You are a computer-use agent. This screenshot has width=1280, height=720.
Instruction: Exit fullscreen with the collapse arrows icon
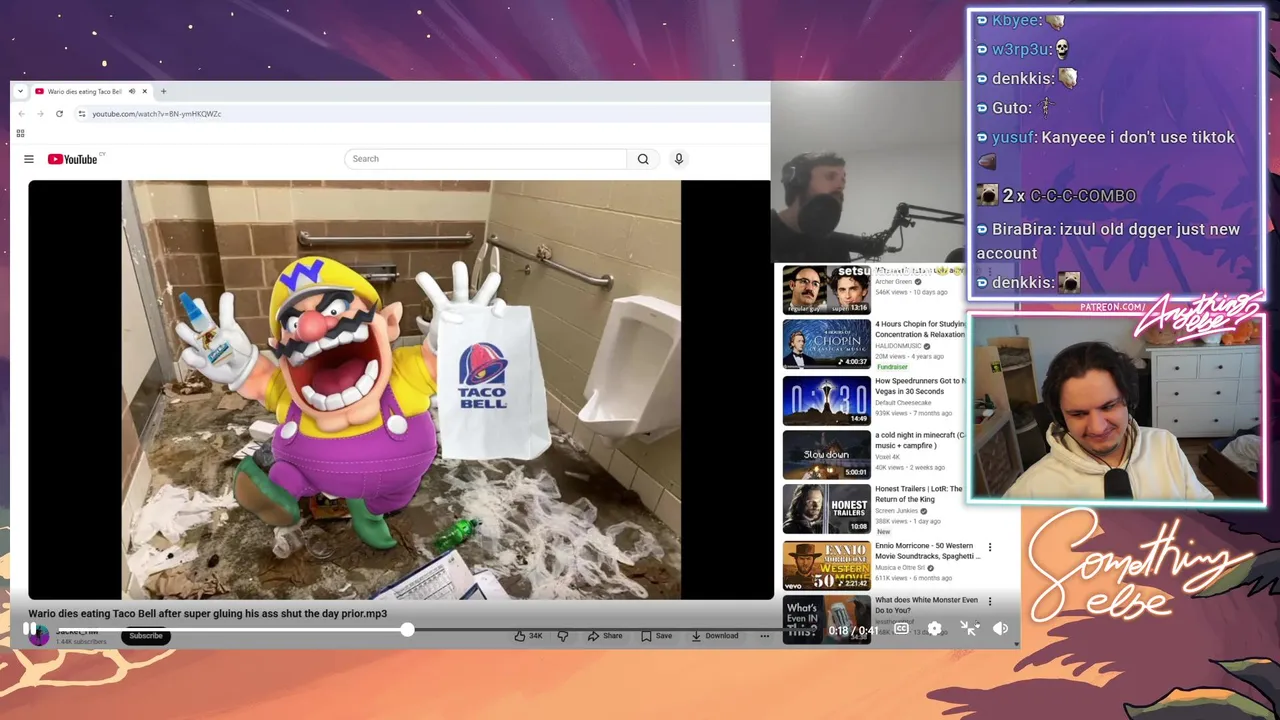click(968, 628)
